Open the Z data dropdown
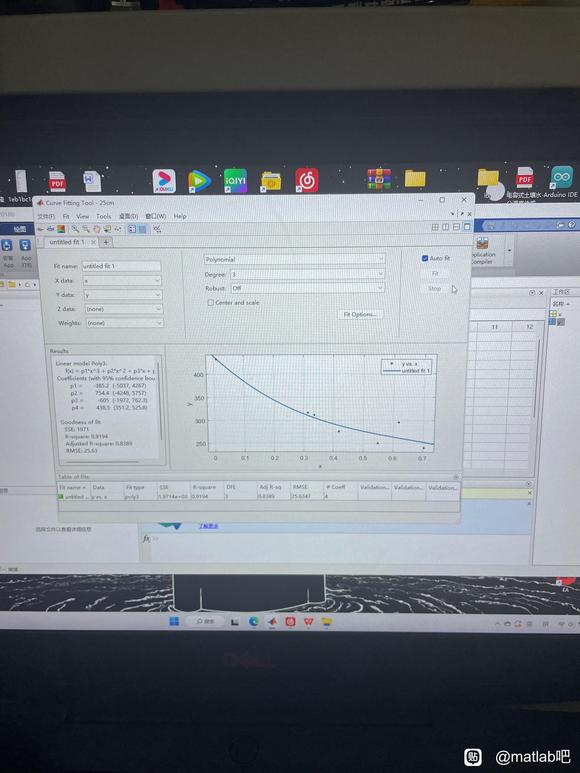Image resolution: width=580 pixels, height=773 pixels. pyautogui.click(x=124, y=309)
